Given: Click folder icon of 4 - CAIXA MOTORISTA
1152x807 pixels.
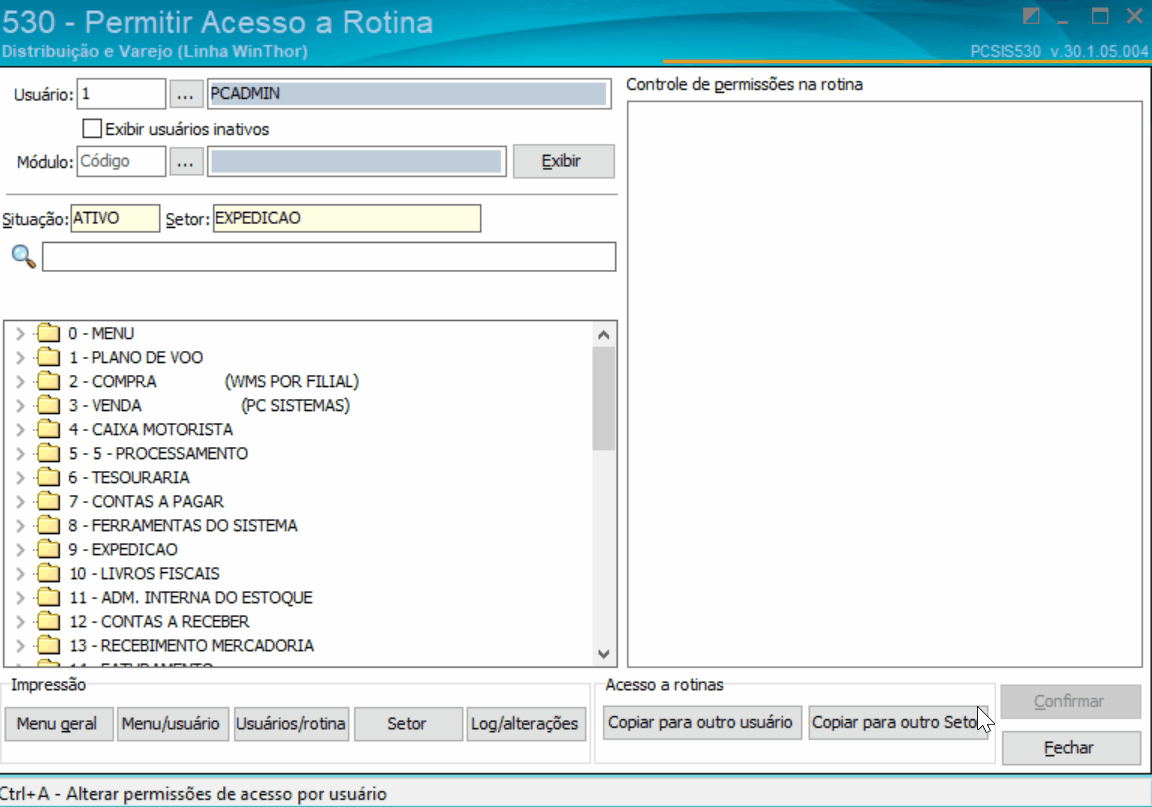Looking at the screenshot, I should 48,429.
